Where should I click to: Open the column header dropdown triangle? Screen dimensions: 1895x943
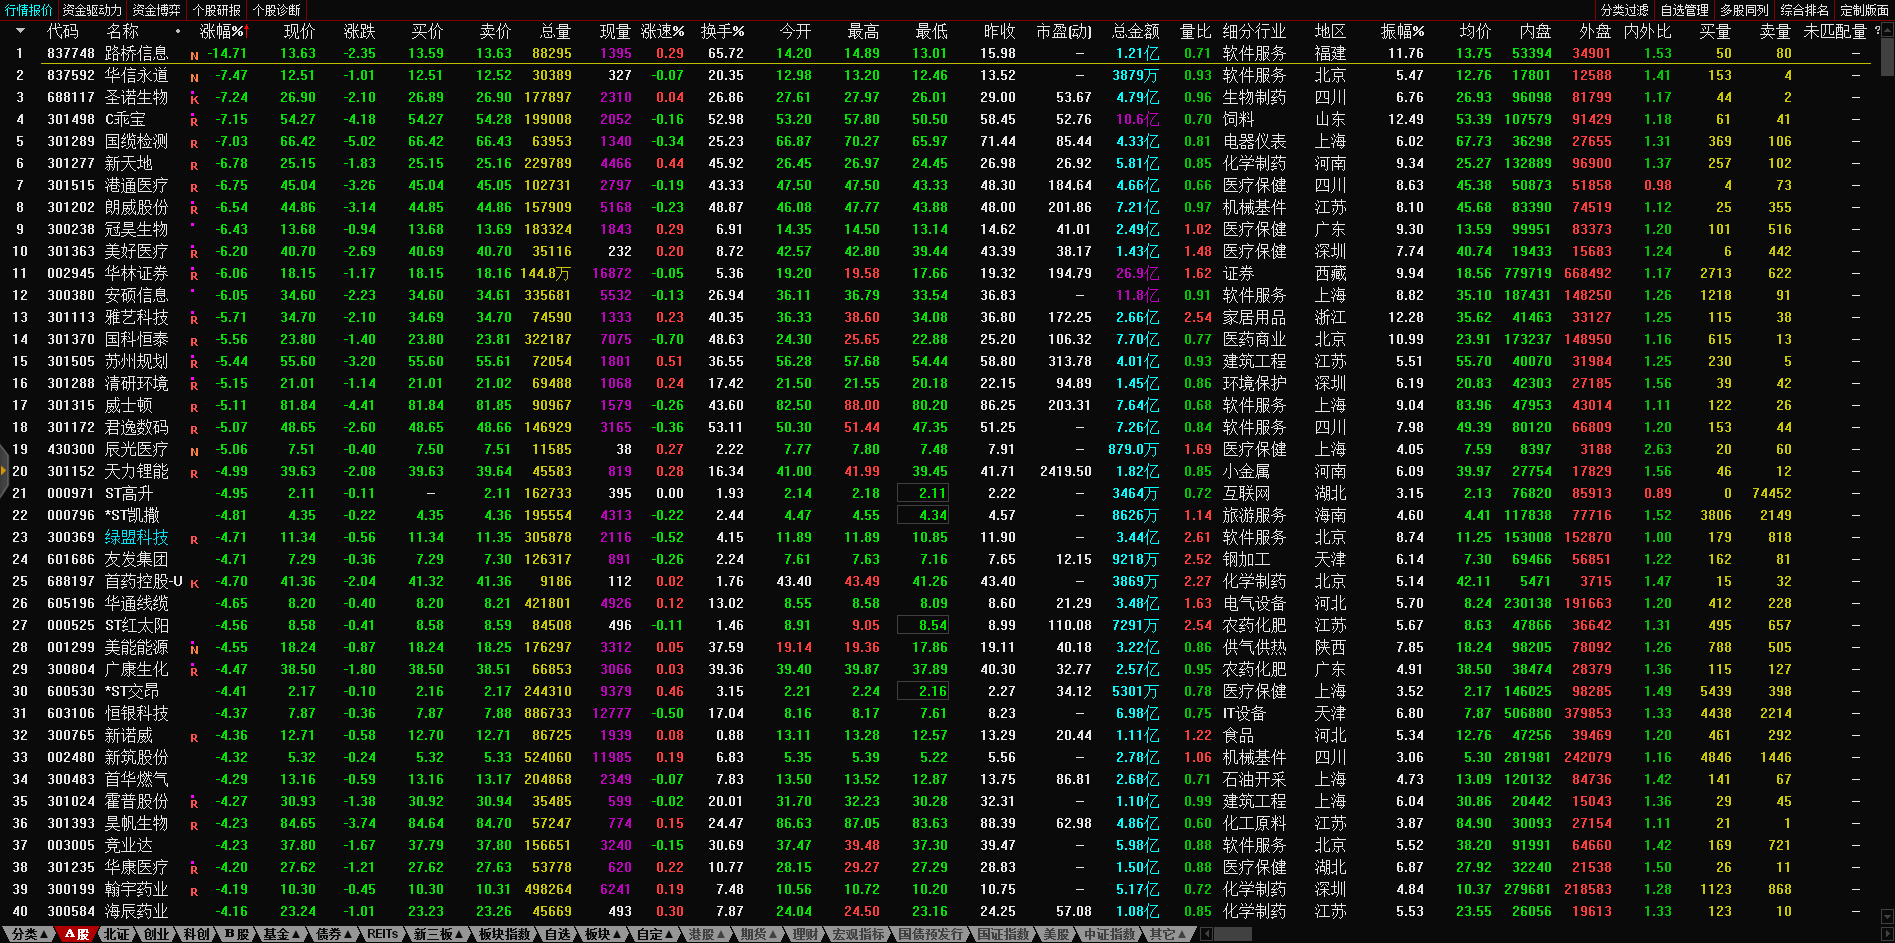click(x=19, y=31)
